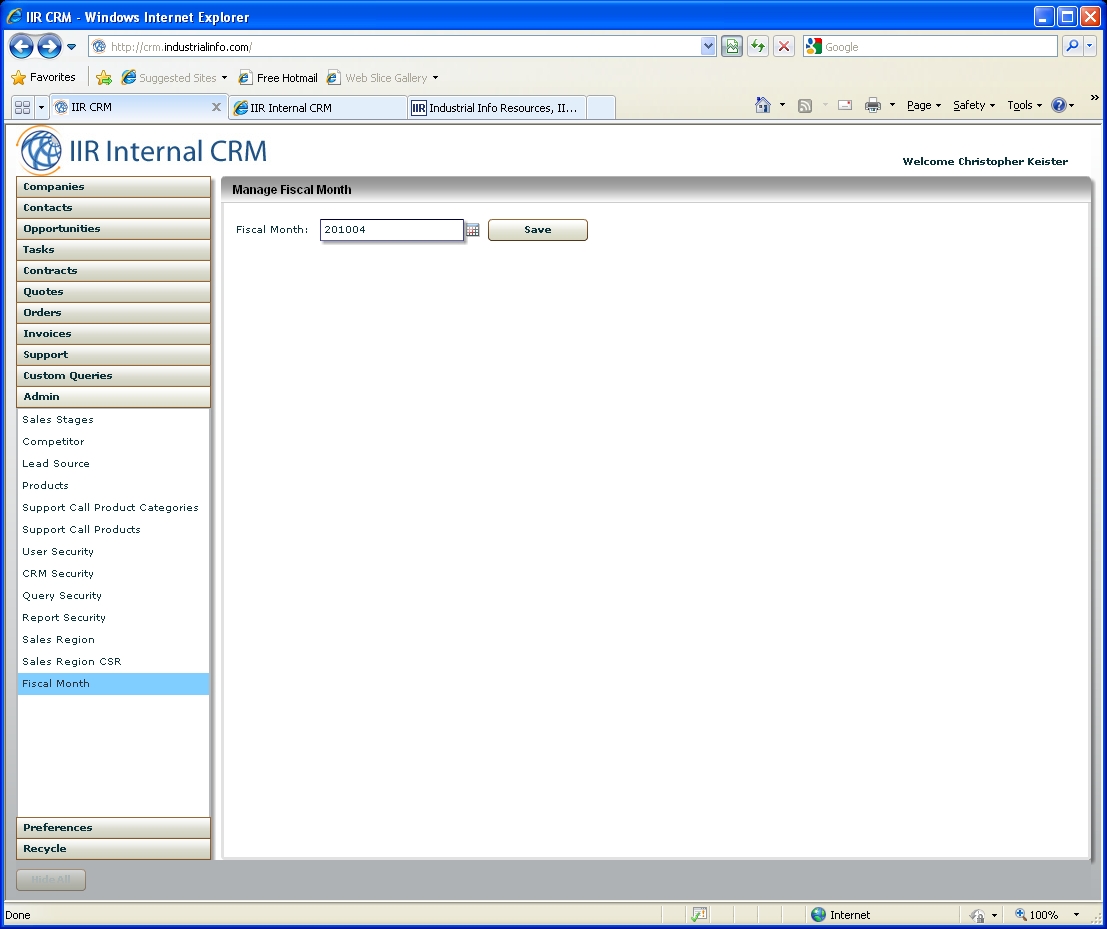Click the Fiscal Month text field
Screen dimensions: 1107x929
click(391, 230)
